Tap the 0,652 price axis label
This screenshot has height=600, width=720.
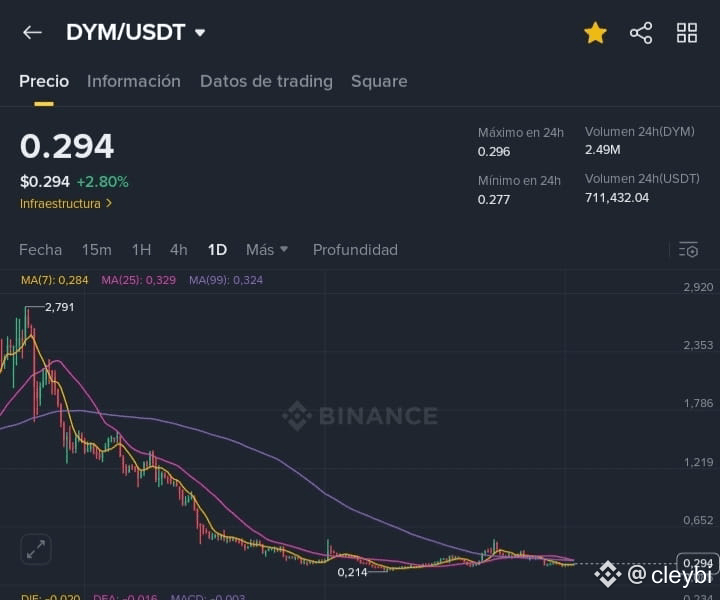tap(698, 520)
